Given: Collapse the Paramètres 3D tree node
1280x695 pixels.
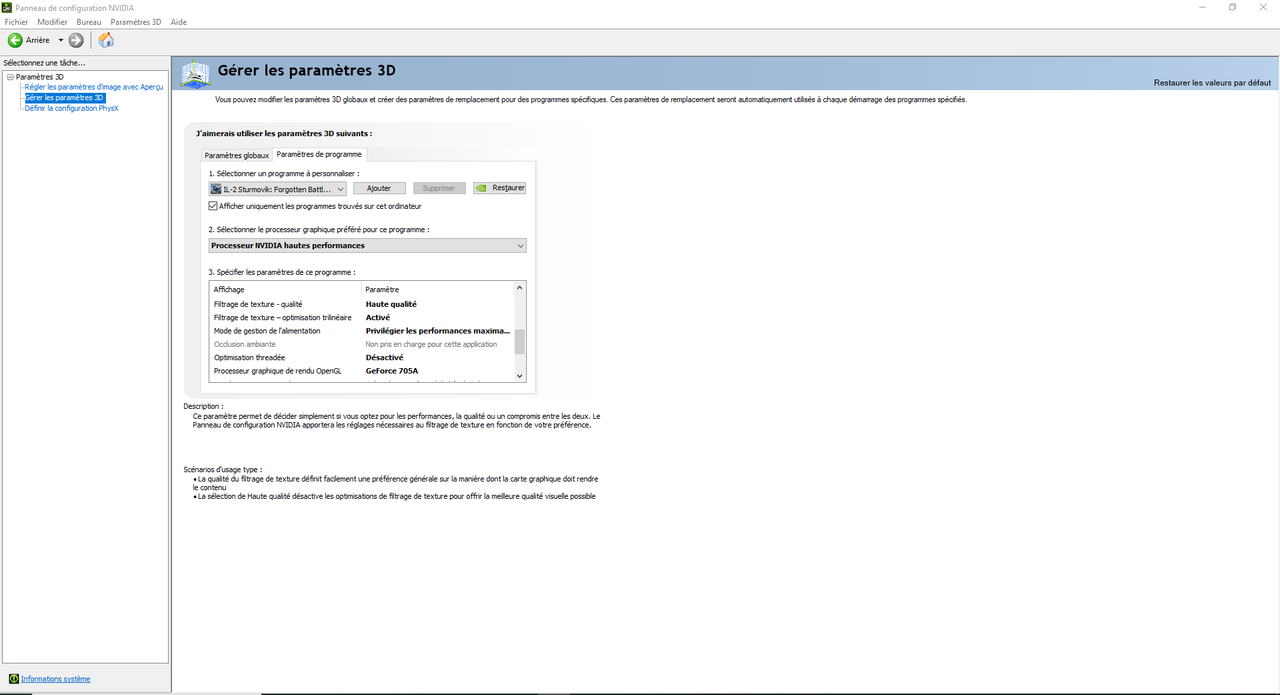Looking at the screenshot, I should [x=10, y=77].
